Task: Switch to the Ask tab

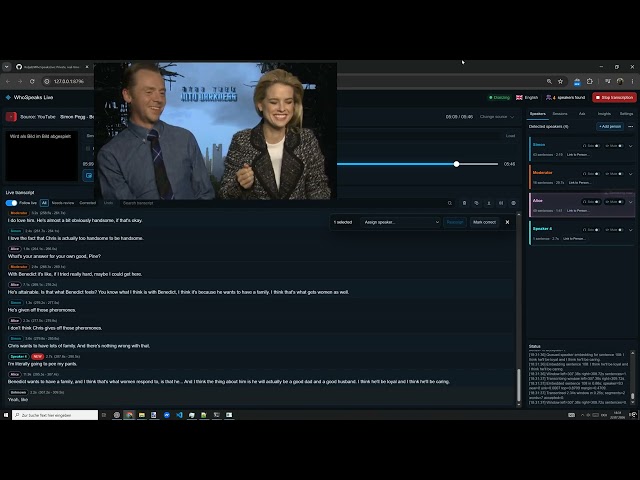Action: click(x=582, y=114)
